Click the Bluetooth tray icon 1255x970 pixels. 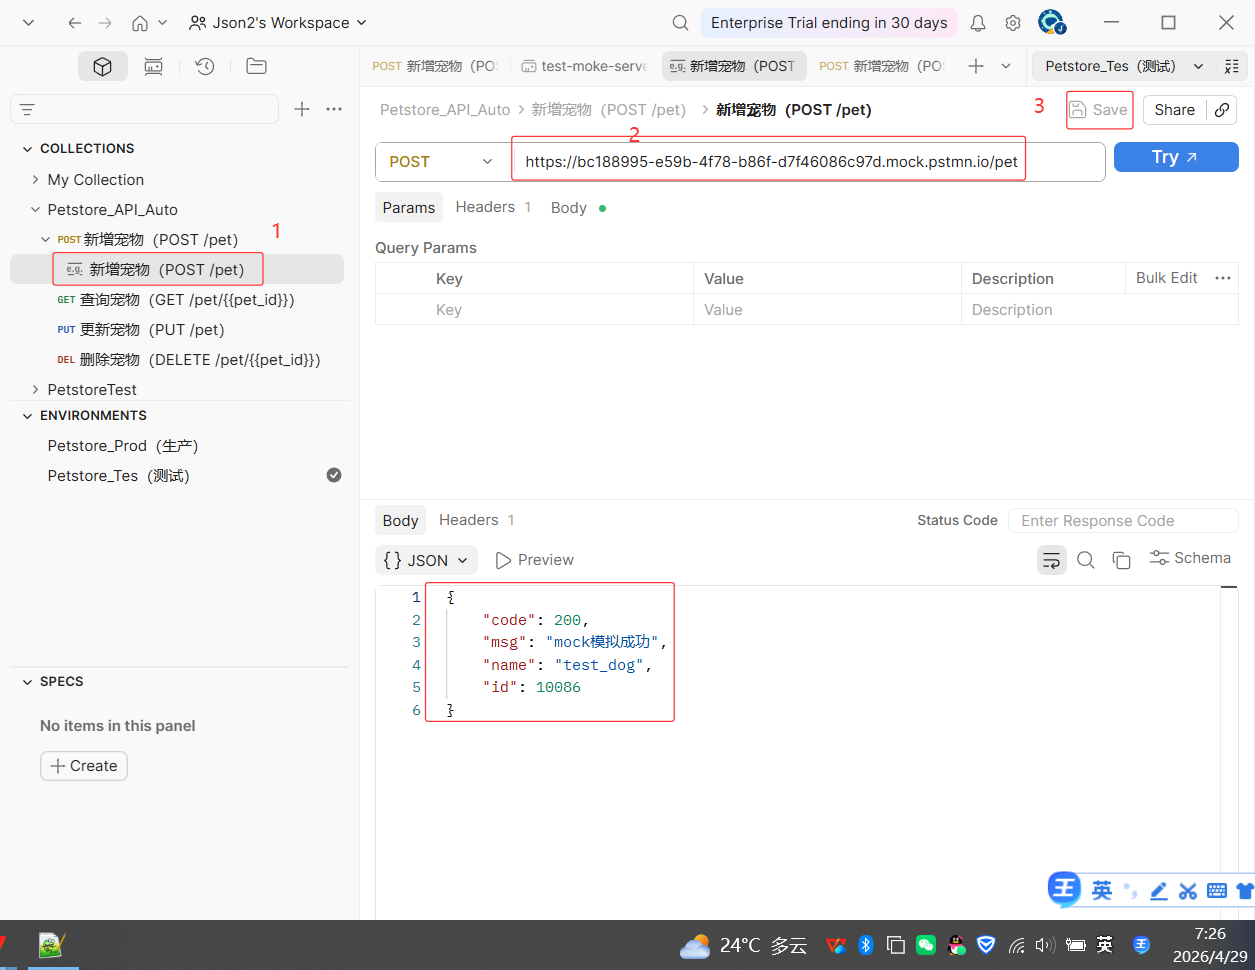pyautogui.click(x=866, y=945)
